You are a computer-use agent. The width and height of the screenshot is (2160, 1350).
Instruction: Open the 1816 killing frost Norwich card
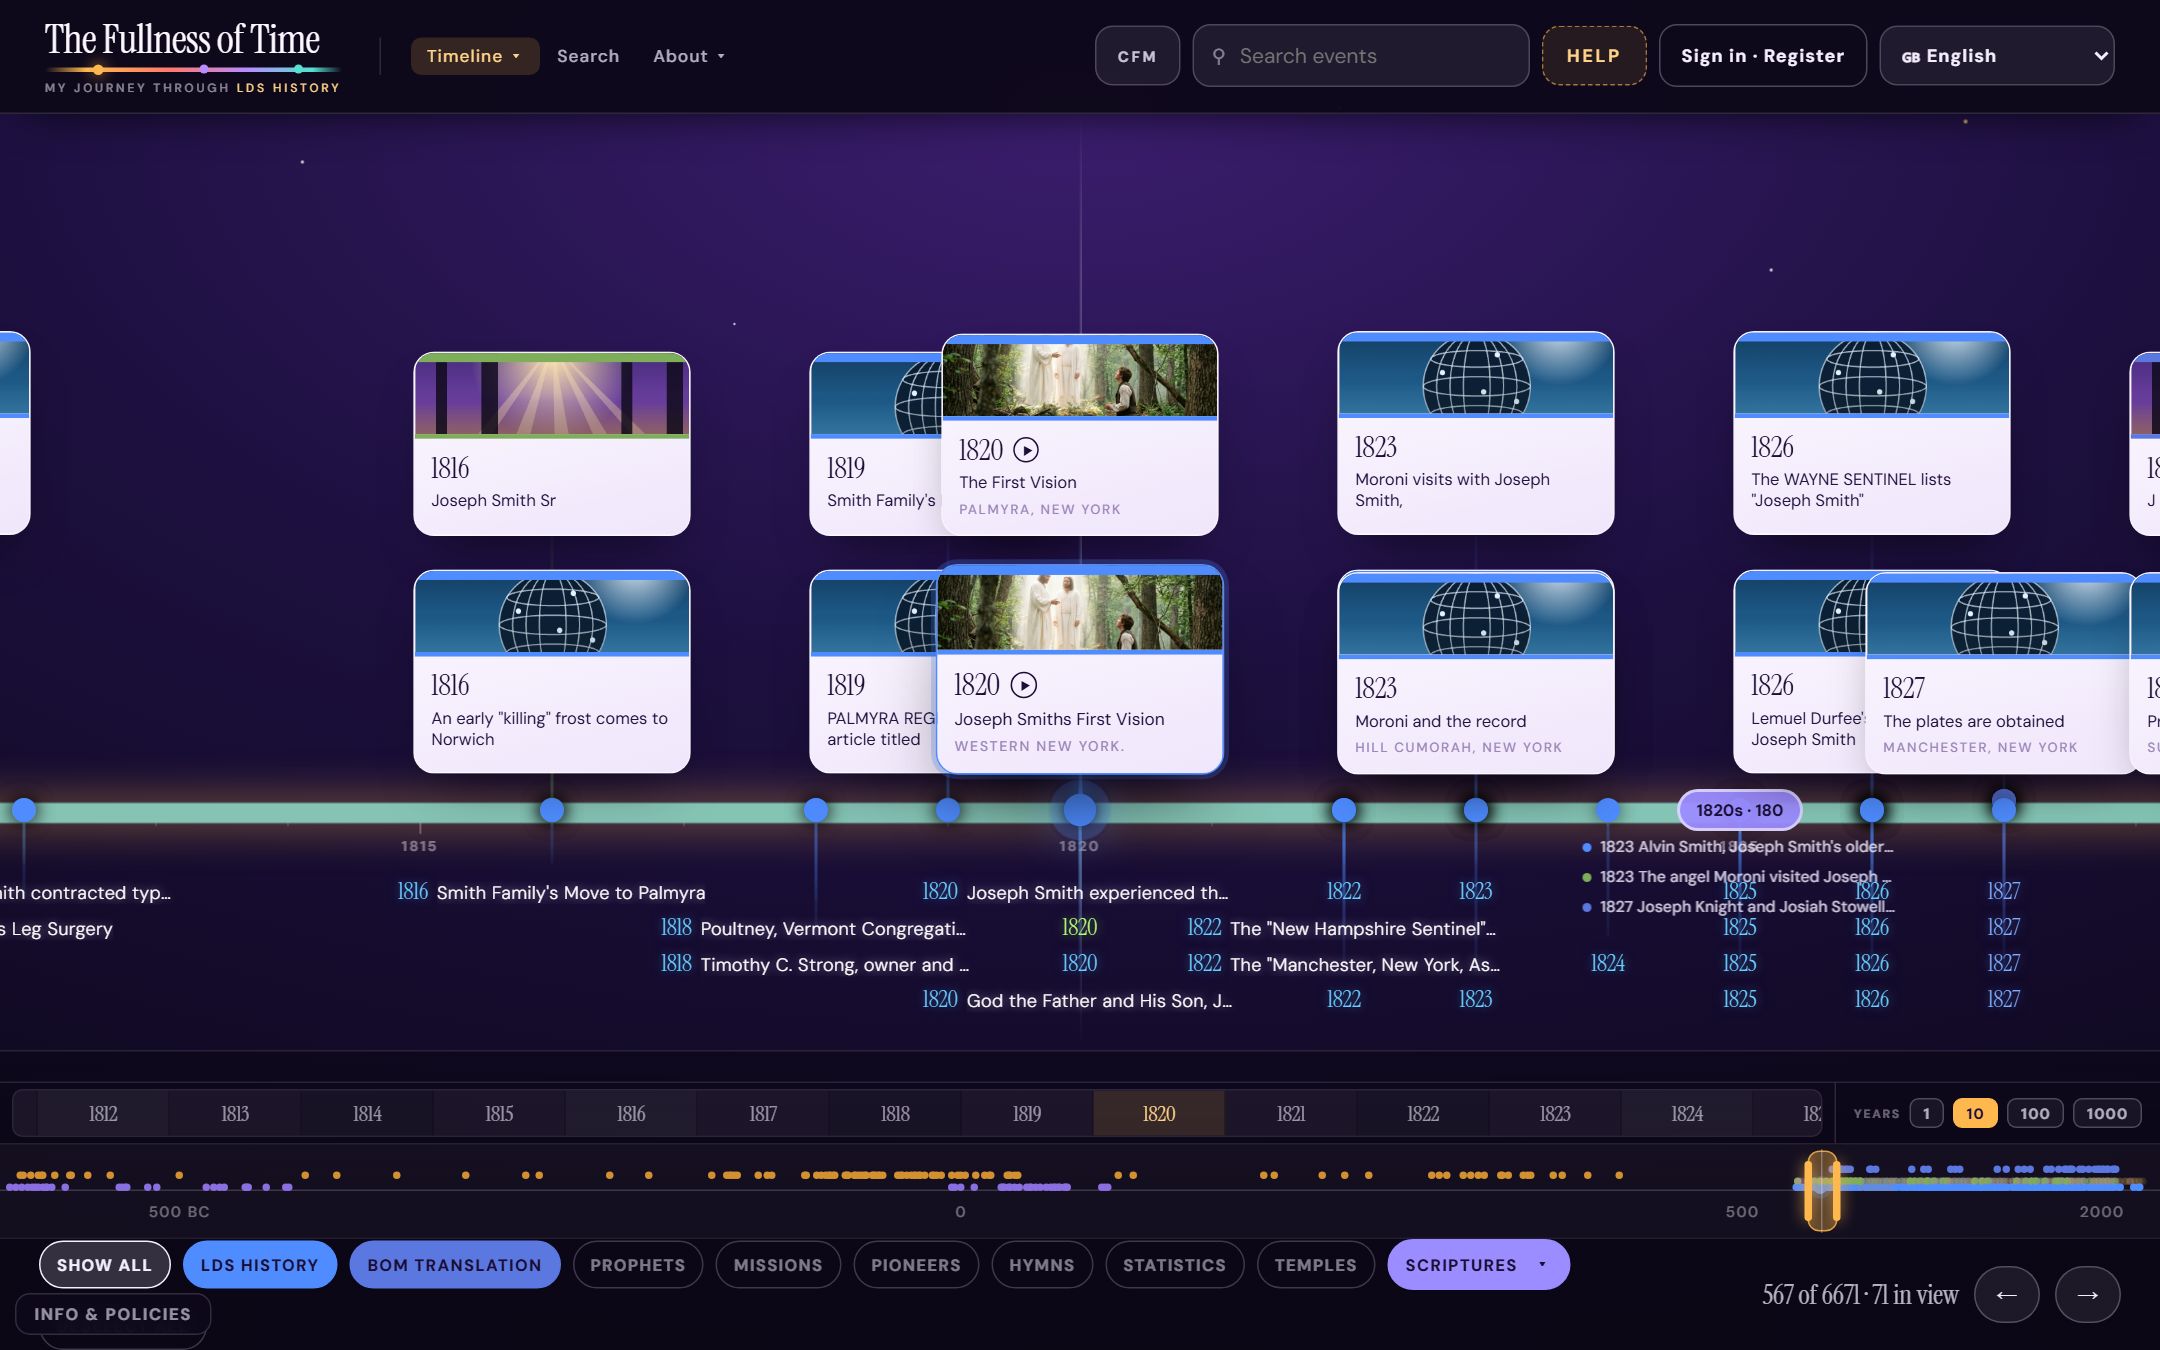[x=552, y=672]
